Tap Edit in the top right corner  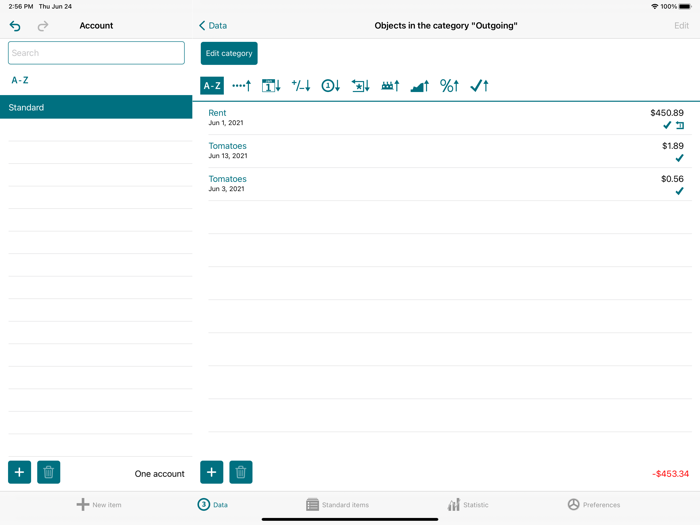(x=681, y=25)
